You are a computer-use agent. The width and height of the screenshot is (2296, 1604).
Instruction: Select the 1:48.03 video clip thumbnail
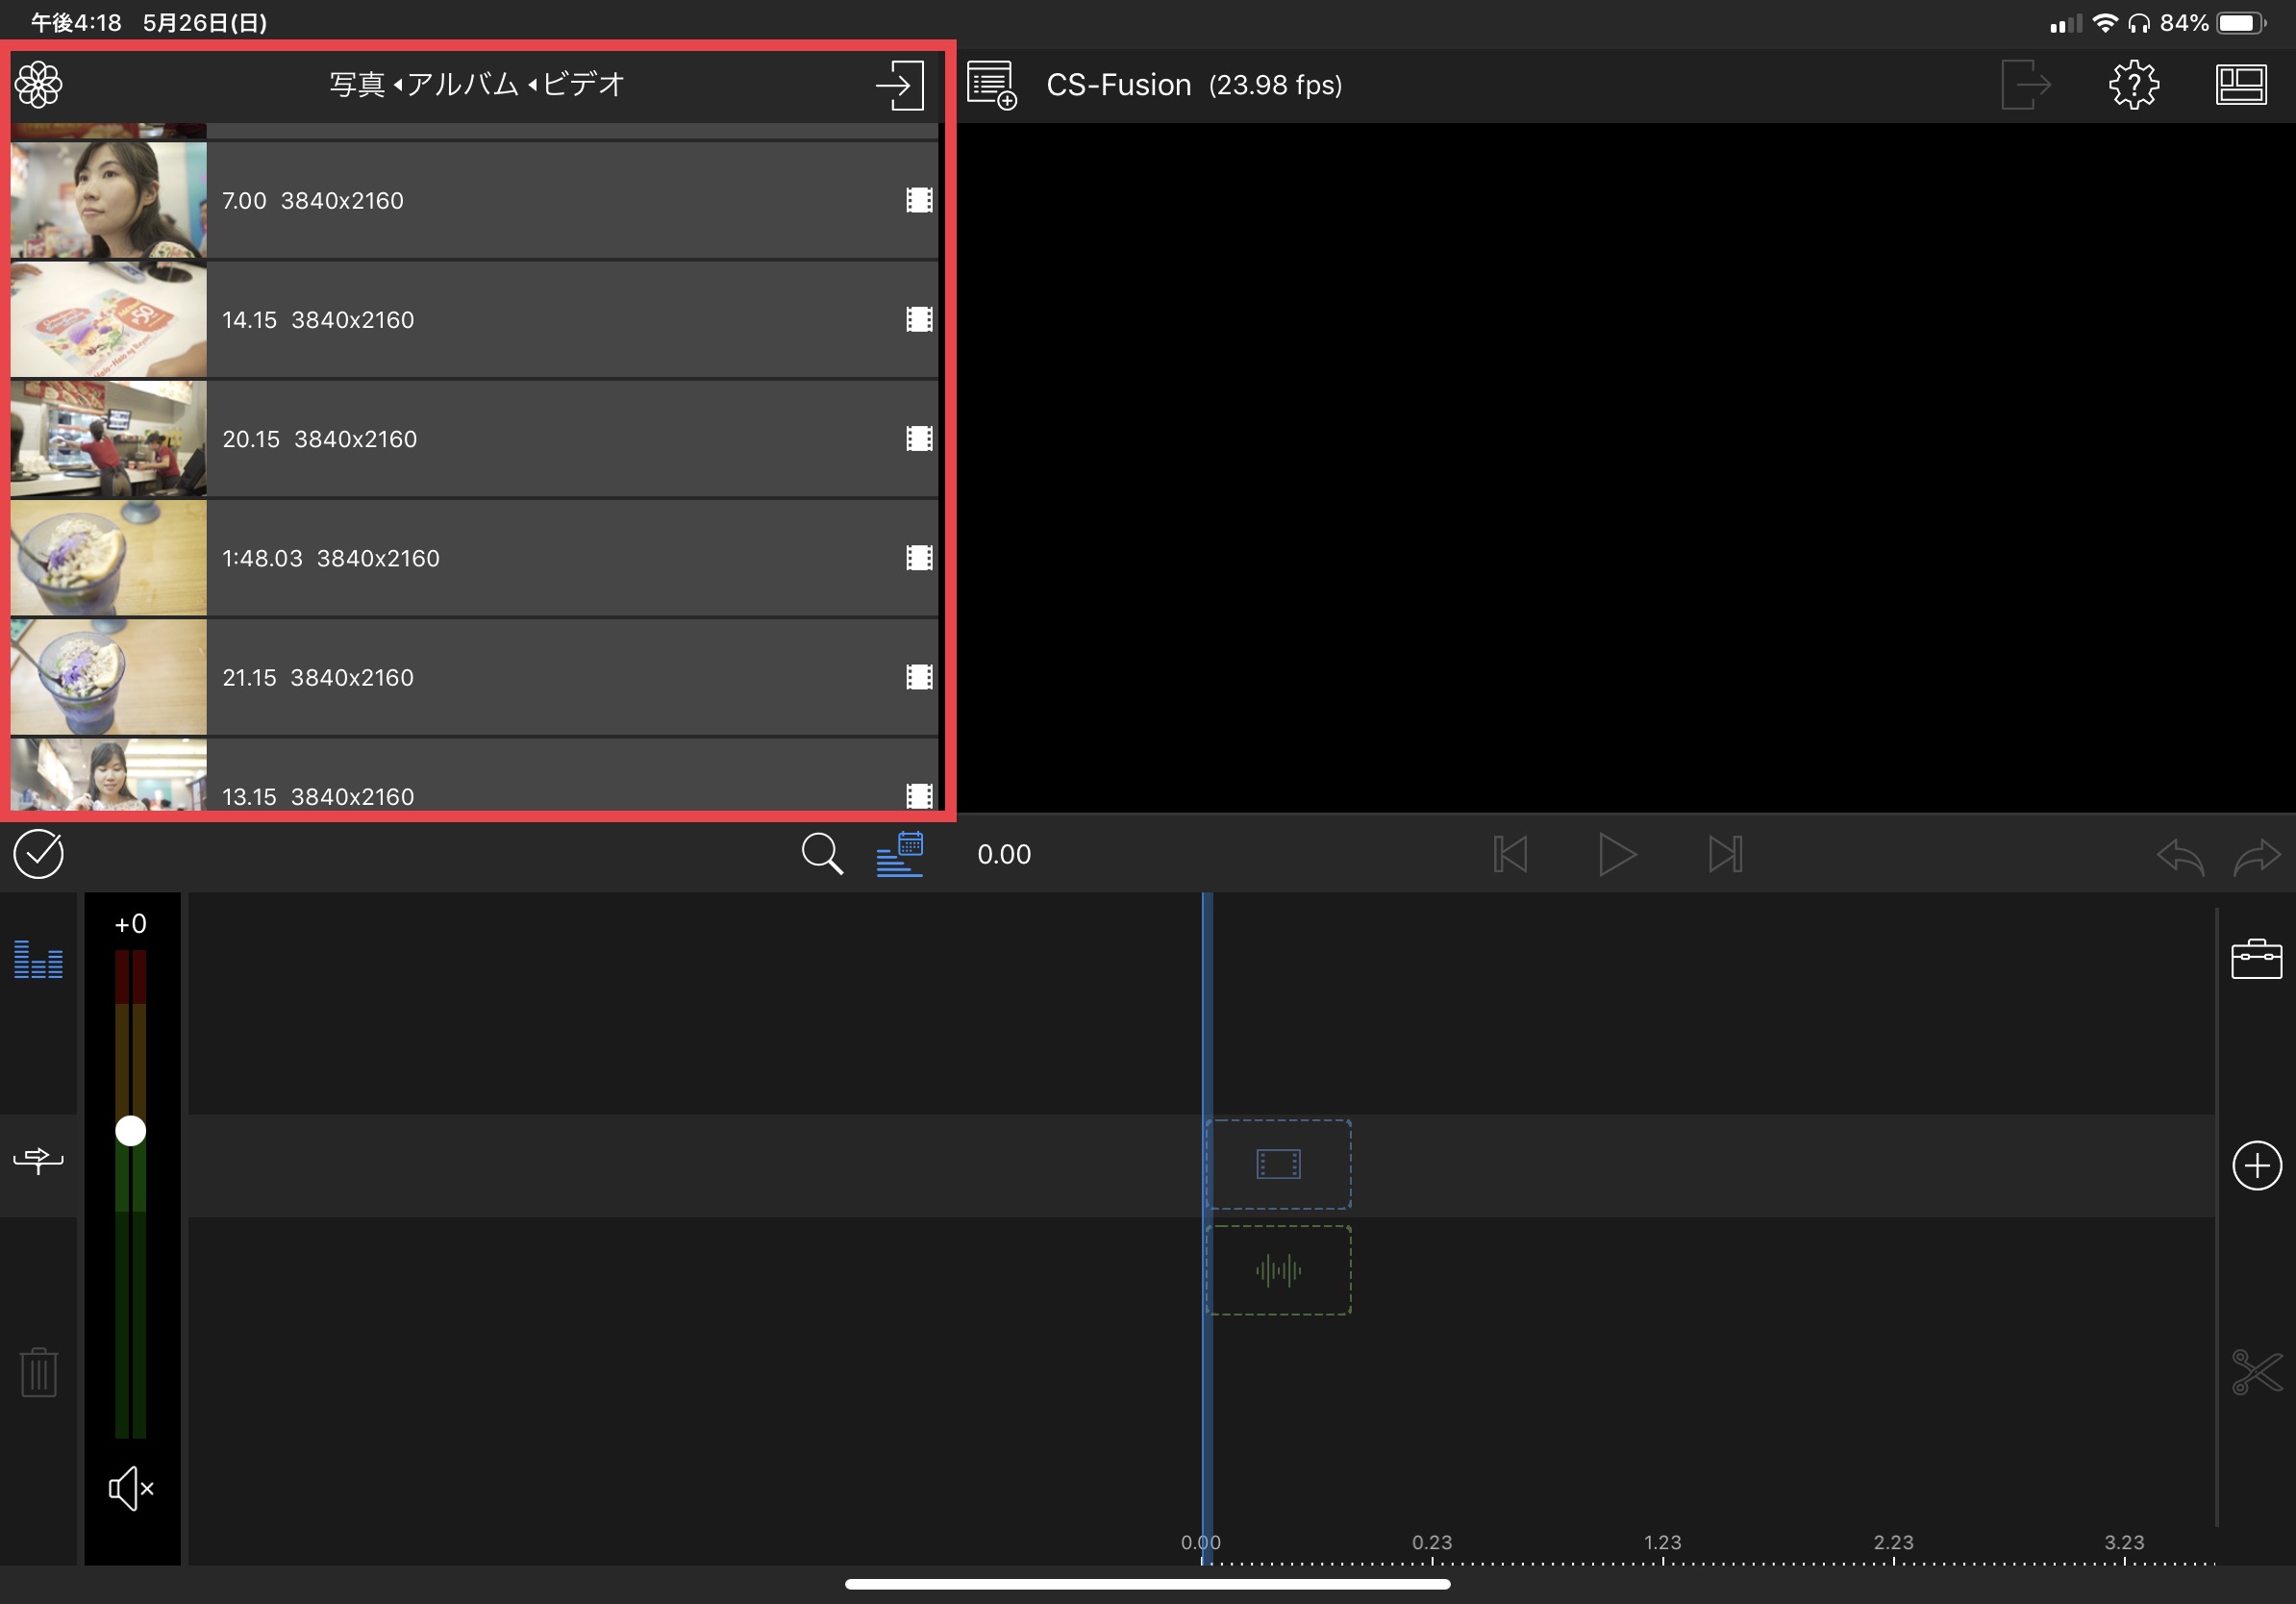point(108,558)
